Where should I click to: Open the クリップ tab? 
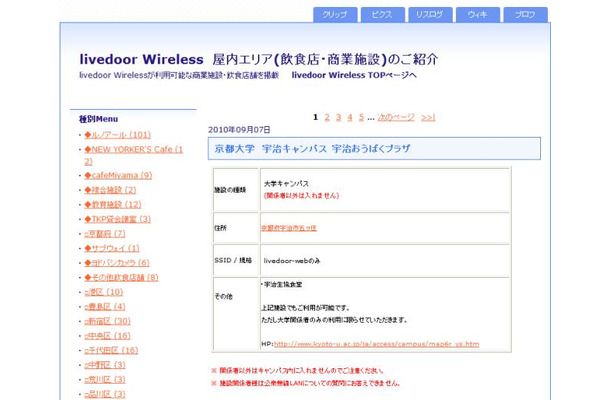[x=335, y=15]
